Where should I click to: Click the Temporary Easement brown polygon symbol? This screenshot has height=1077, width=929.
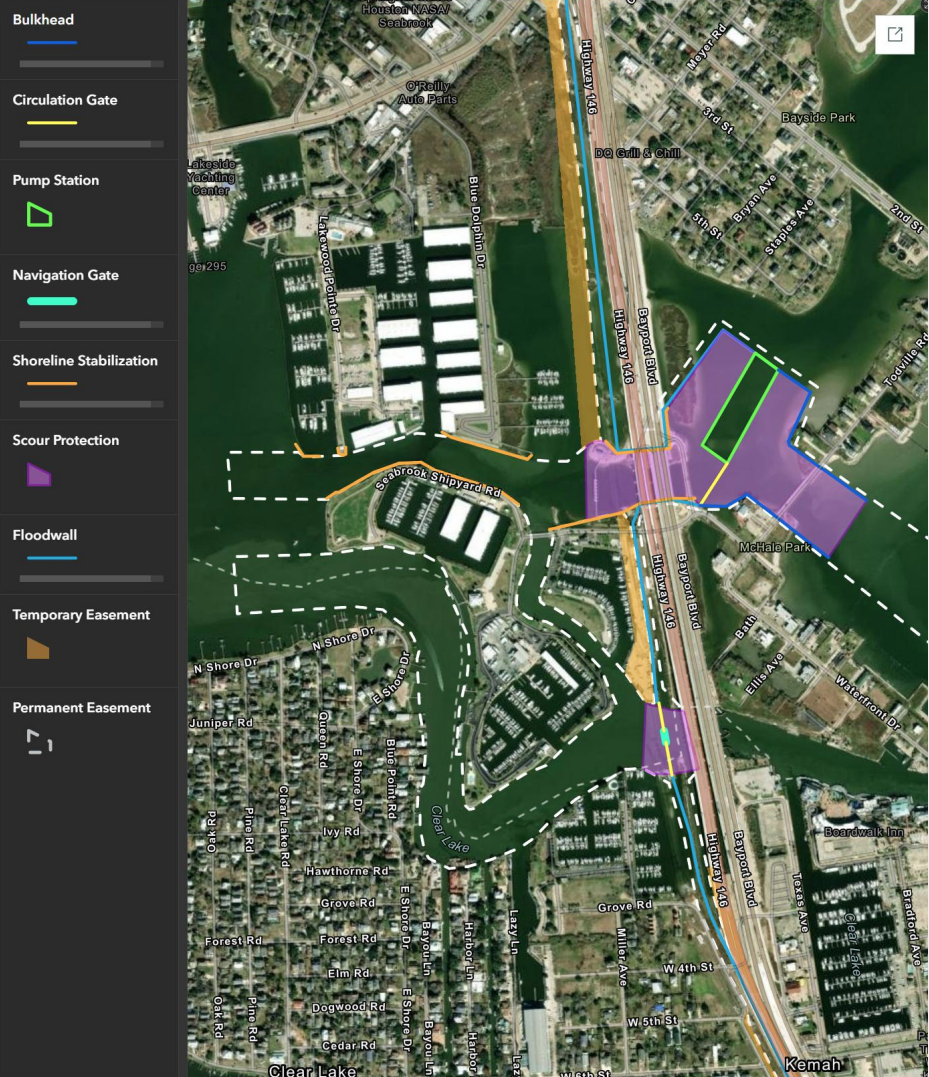coord(38,648)
